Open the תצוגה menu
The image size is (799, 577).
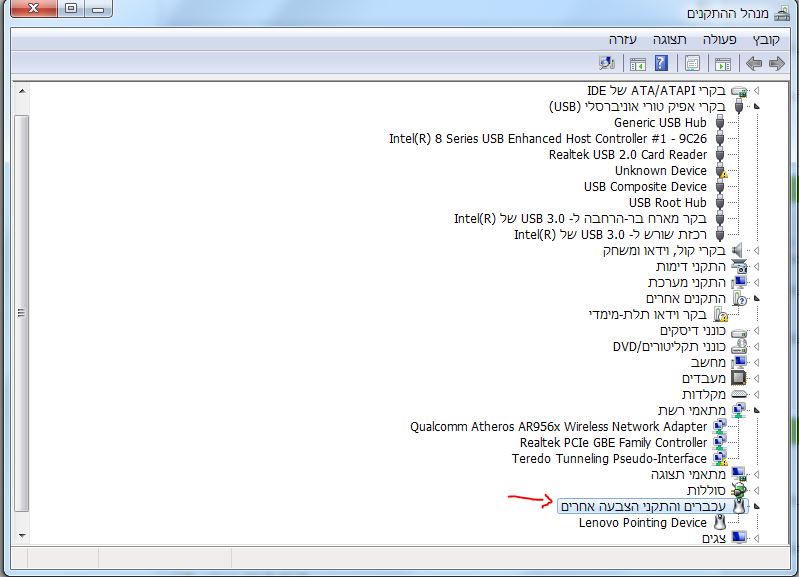(x=670, y=39)
